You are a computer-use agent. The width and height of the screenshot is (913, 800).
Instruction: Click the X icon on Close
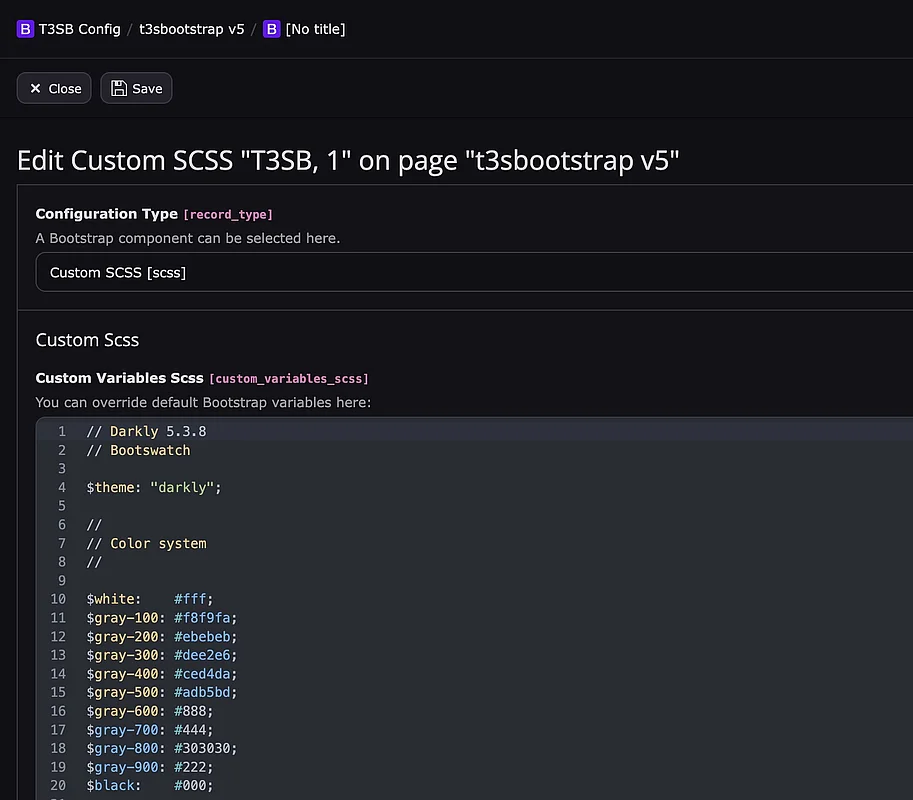36,88
